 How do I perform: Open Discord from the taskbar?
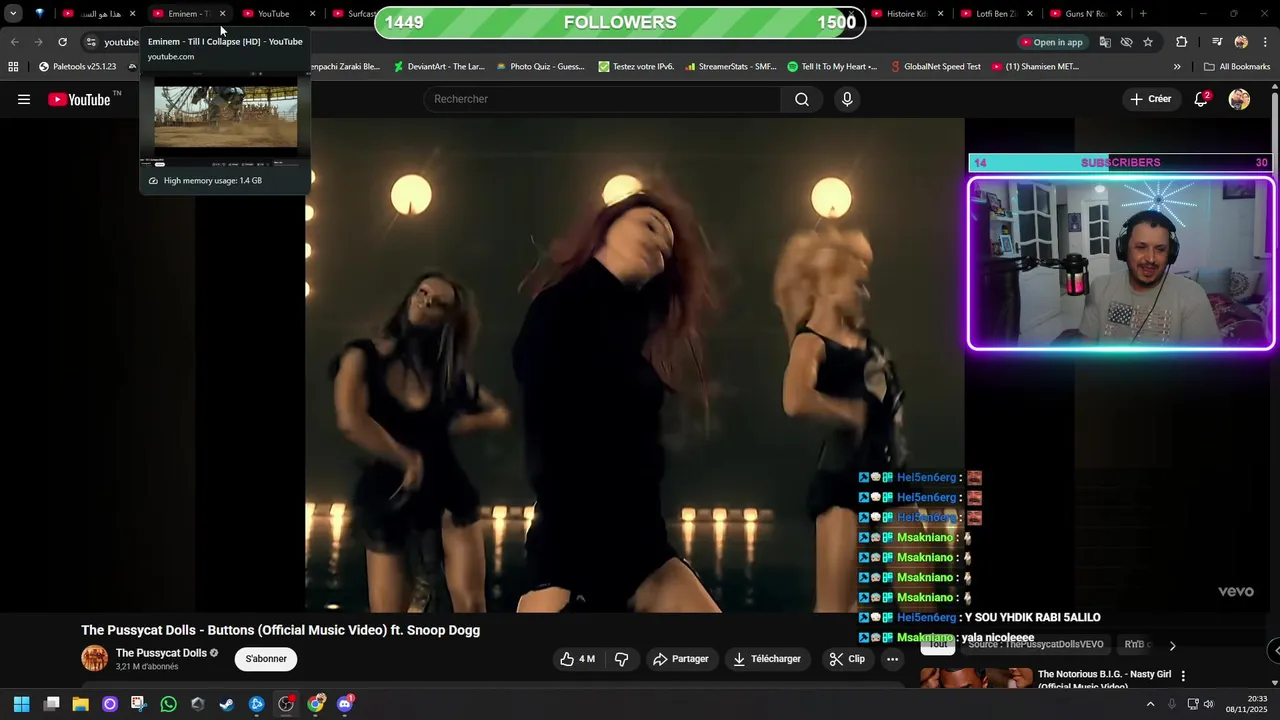(x=345, y=704)
